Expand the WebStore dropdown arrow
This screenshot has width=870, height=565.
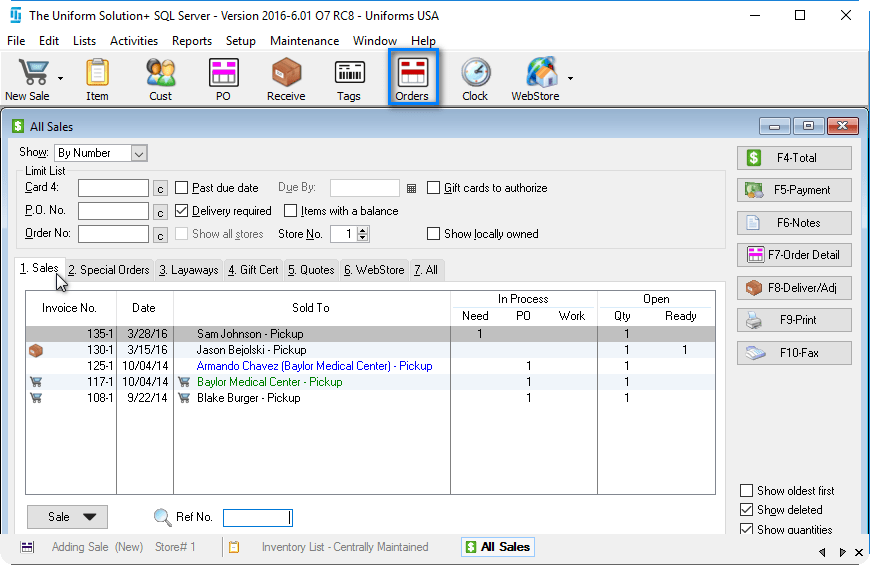tap(570, 78)
